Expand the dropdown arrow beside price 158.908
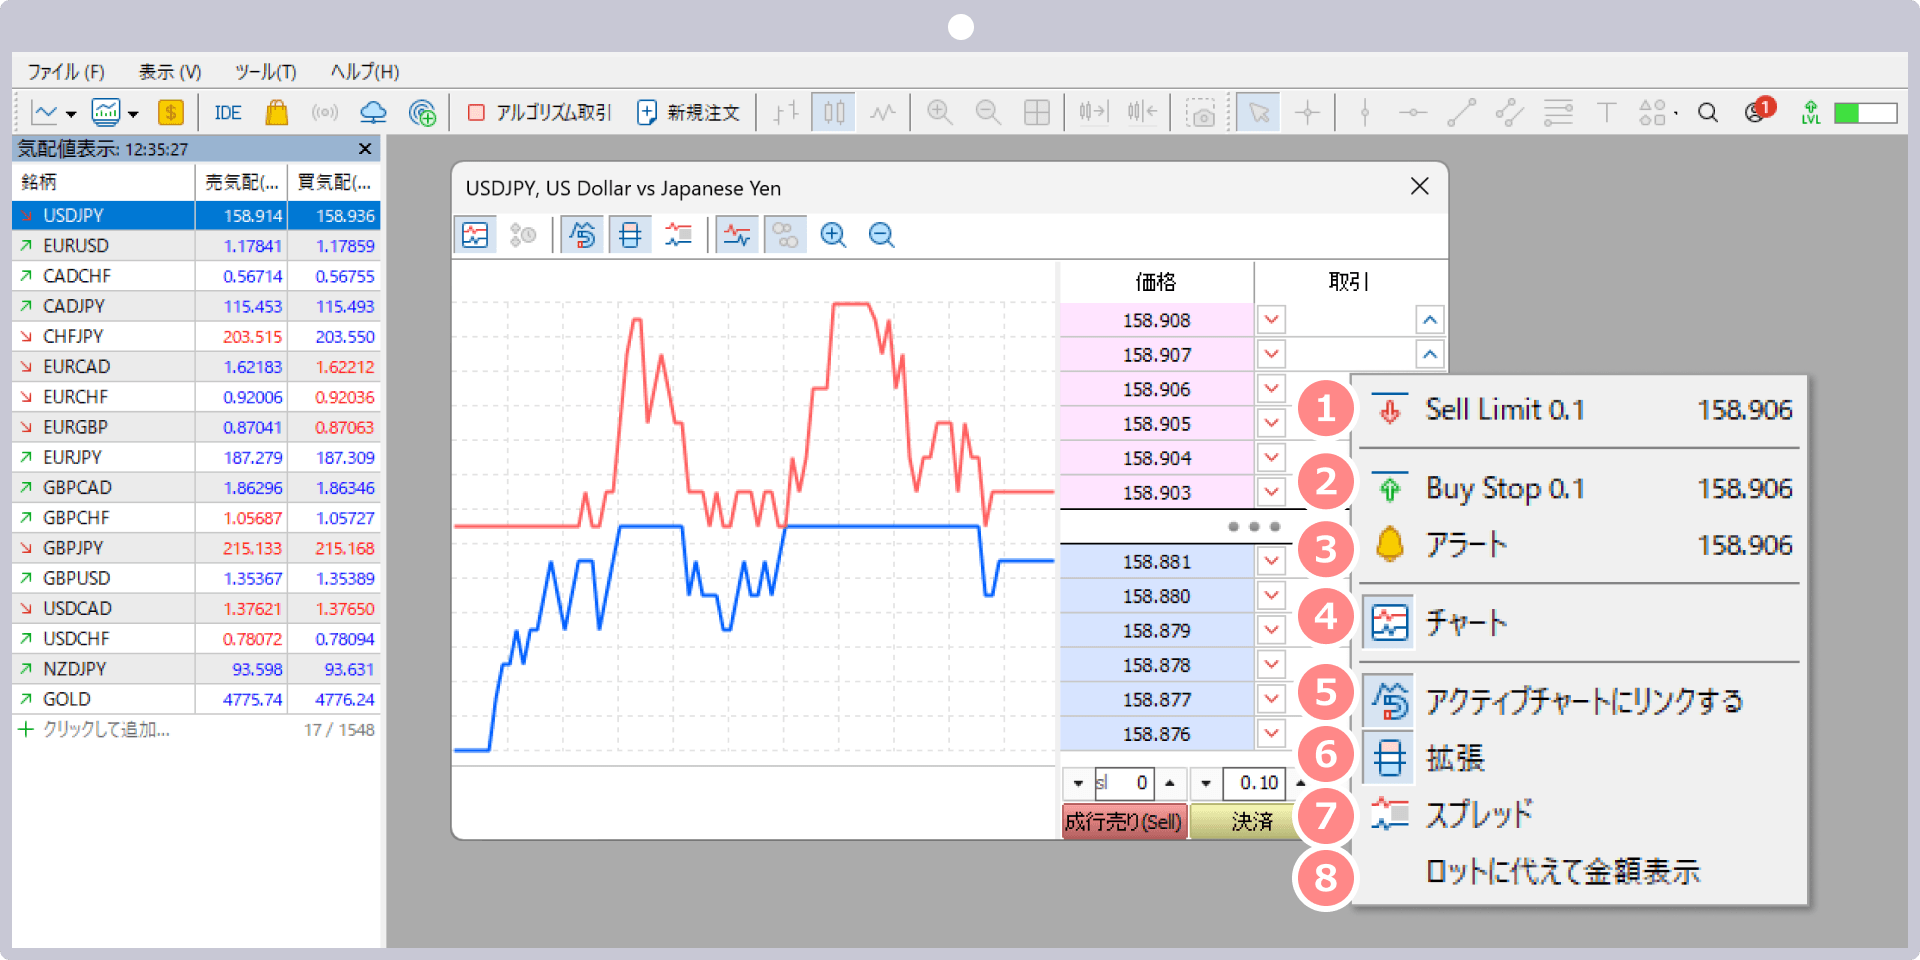The height and width of the screenshot is (960, 1920). (x=1271, y=320)
